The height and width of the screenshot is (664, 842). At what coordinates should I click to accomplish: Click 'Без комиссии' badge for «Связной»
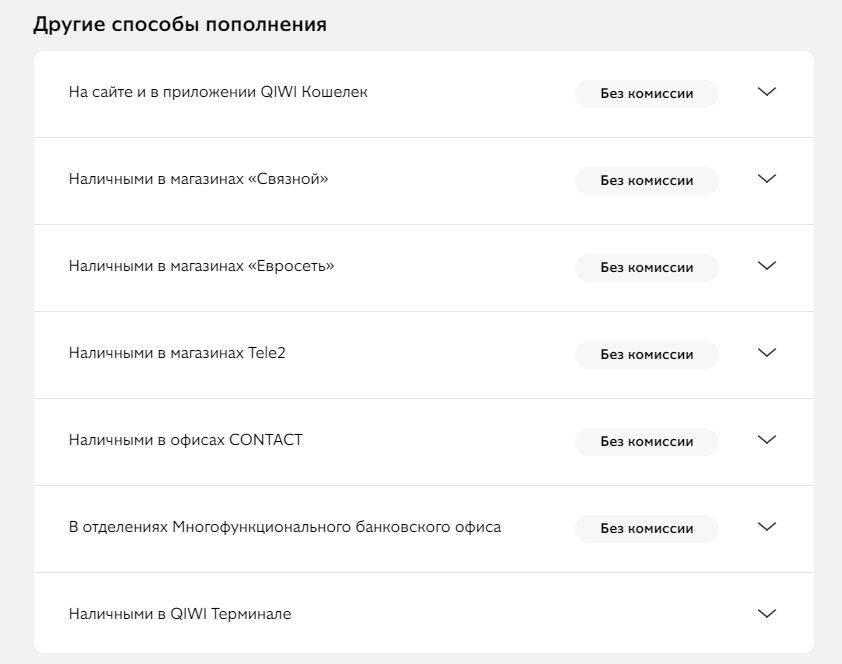647,180
